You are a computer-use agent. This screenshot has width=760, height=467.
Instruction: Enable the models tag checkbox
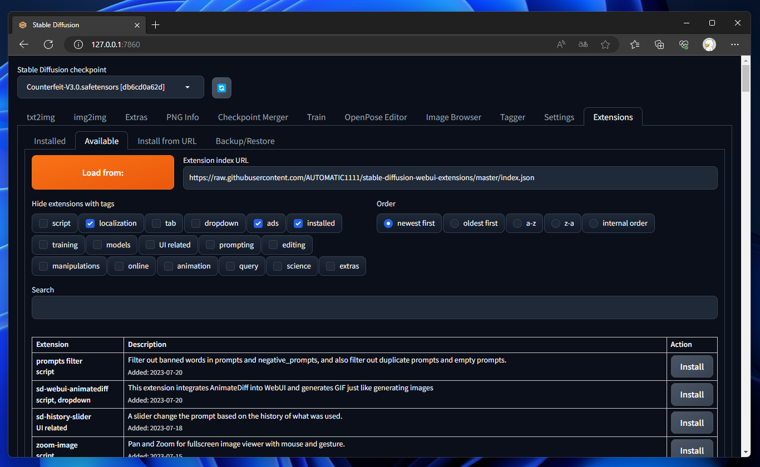point(97,245)
